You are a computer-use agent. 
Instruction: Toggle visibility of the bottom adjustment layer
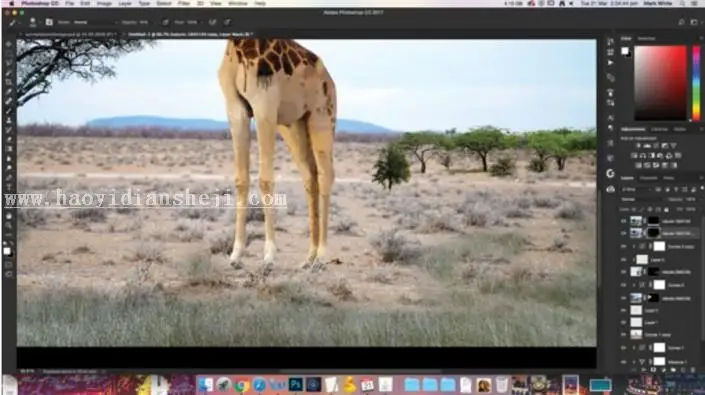point(624,361)
